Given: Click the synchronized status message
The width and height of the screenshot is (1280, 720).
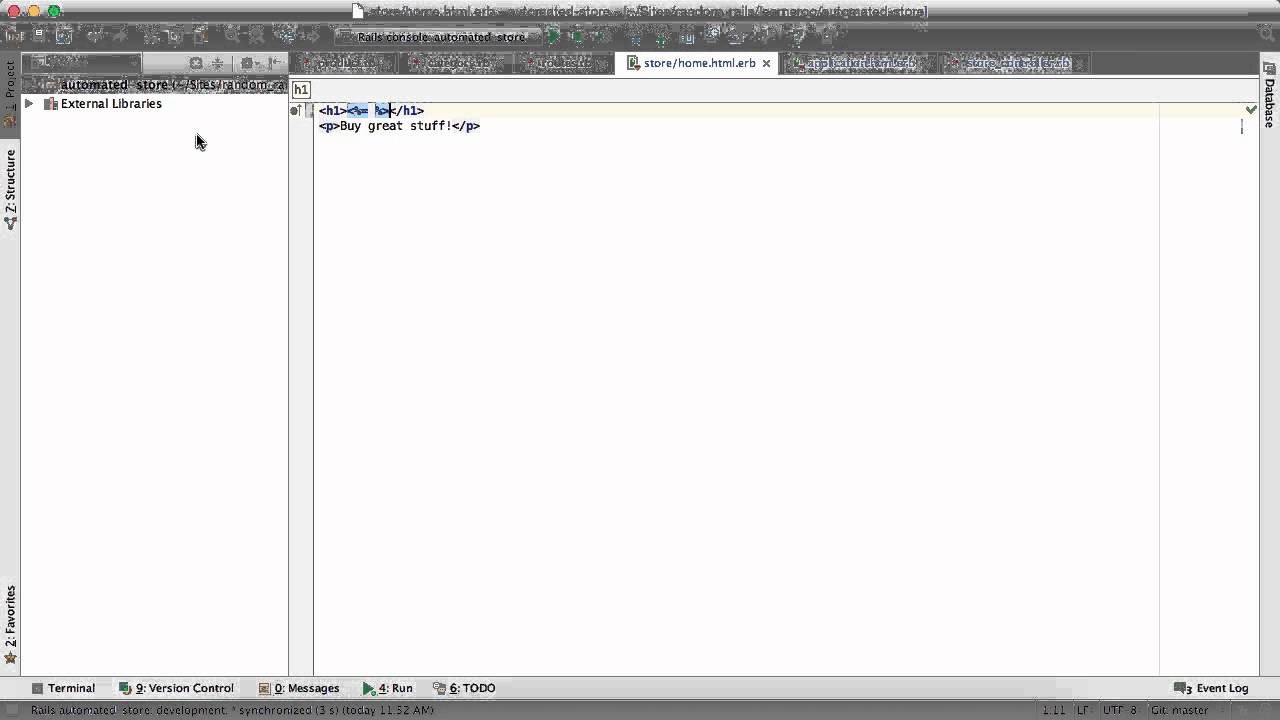Looking at the screenshot, I should click(x=232, y=710).
